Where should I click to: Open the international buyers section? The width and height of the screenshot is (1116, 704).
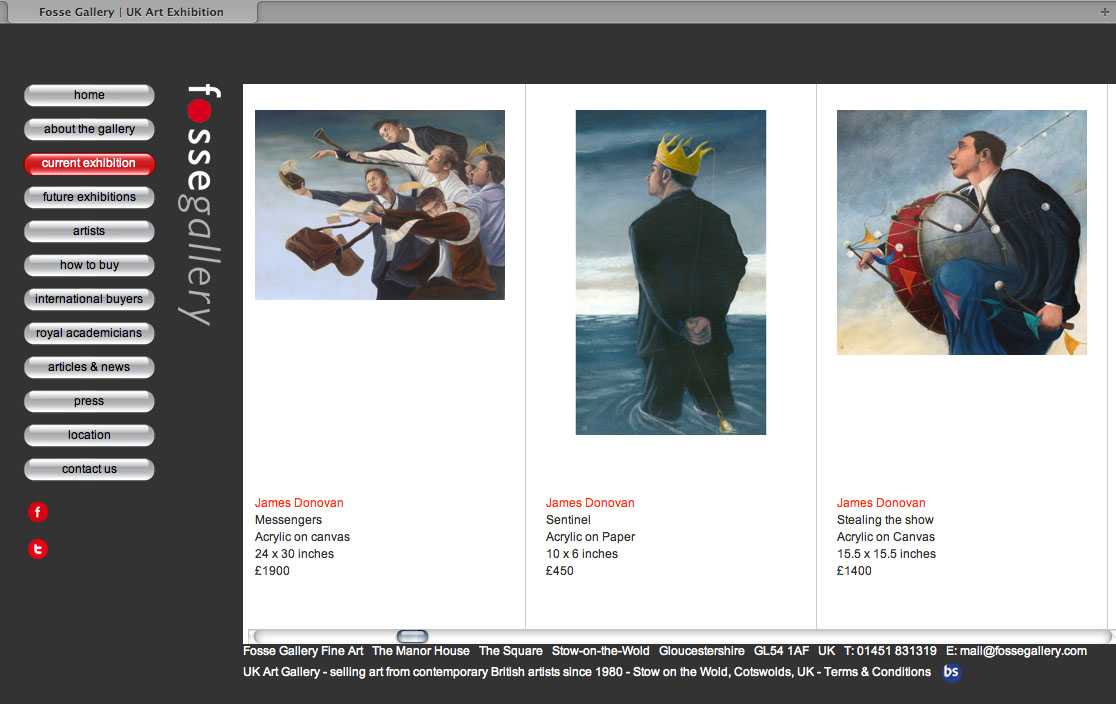click(89, 299)
